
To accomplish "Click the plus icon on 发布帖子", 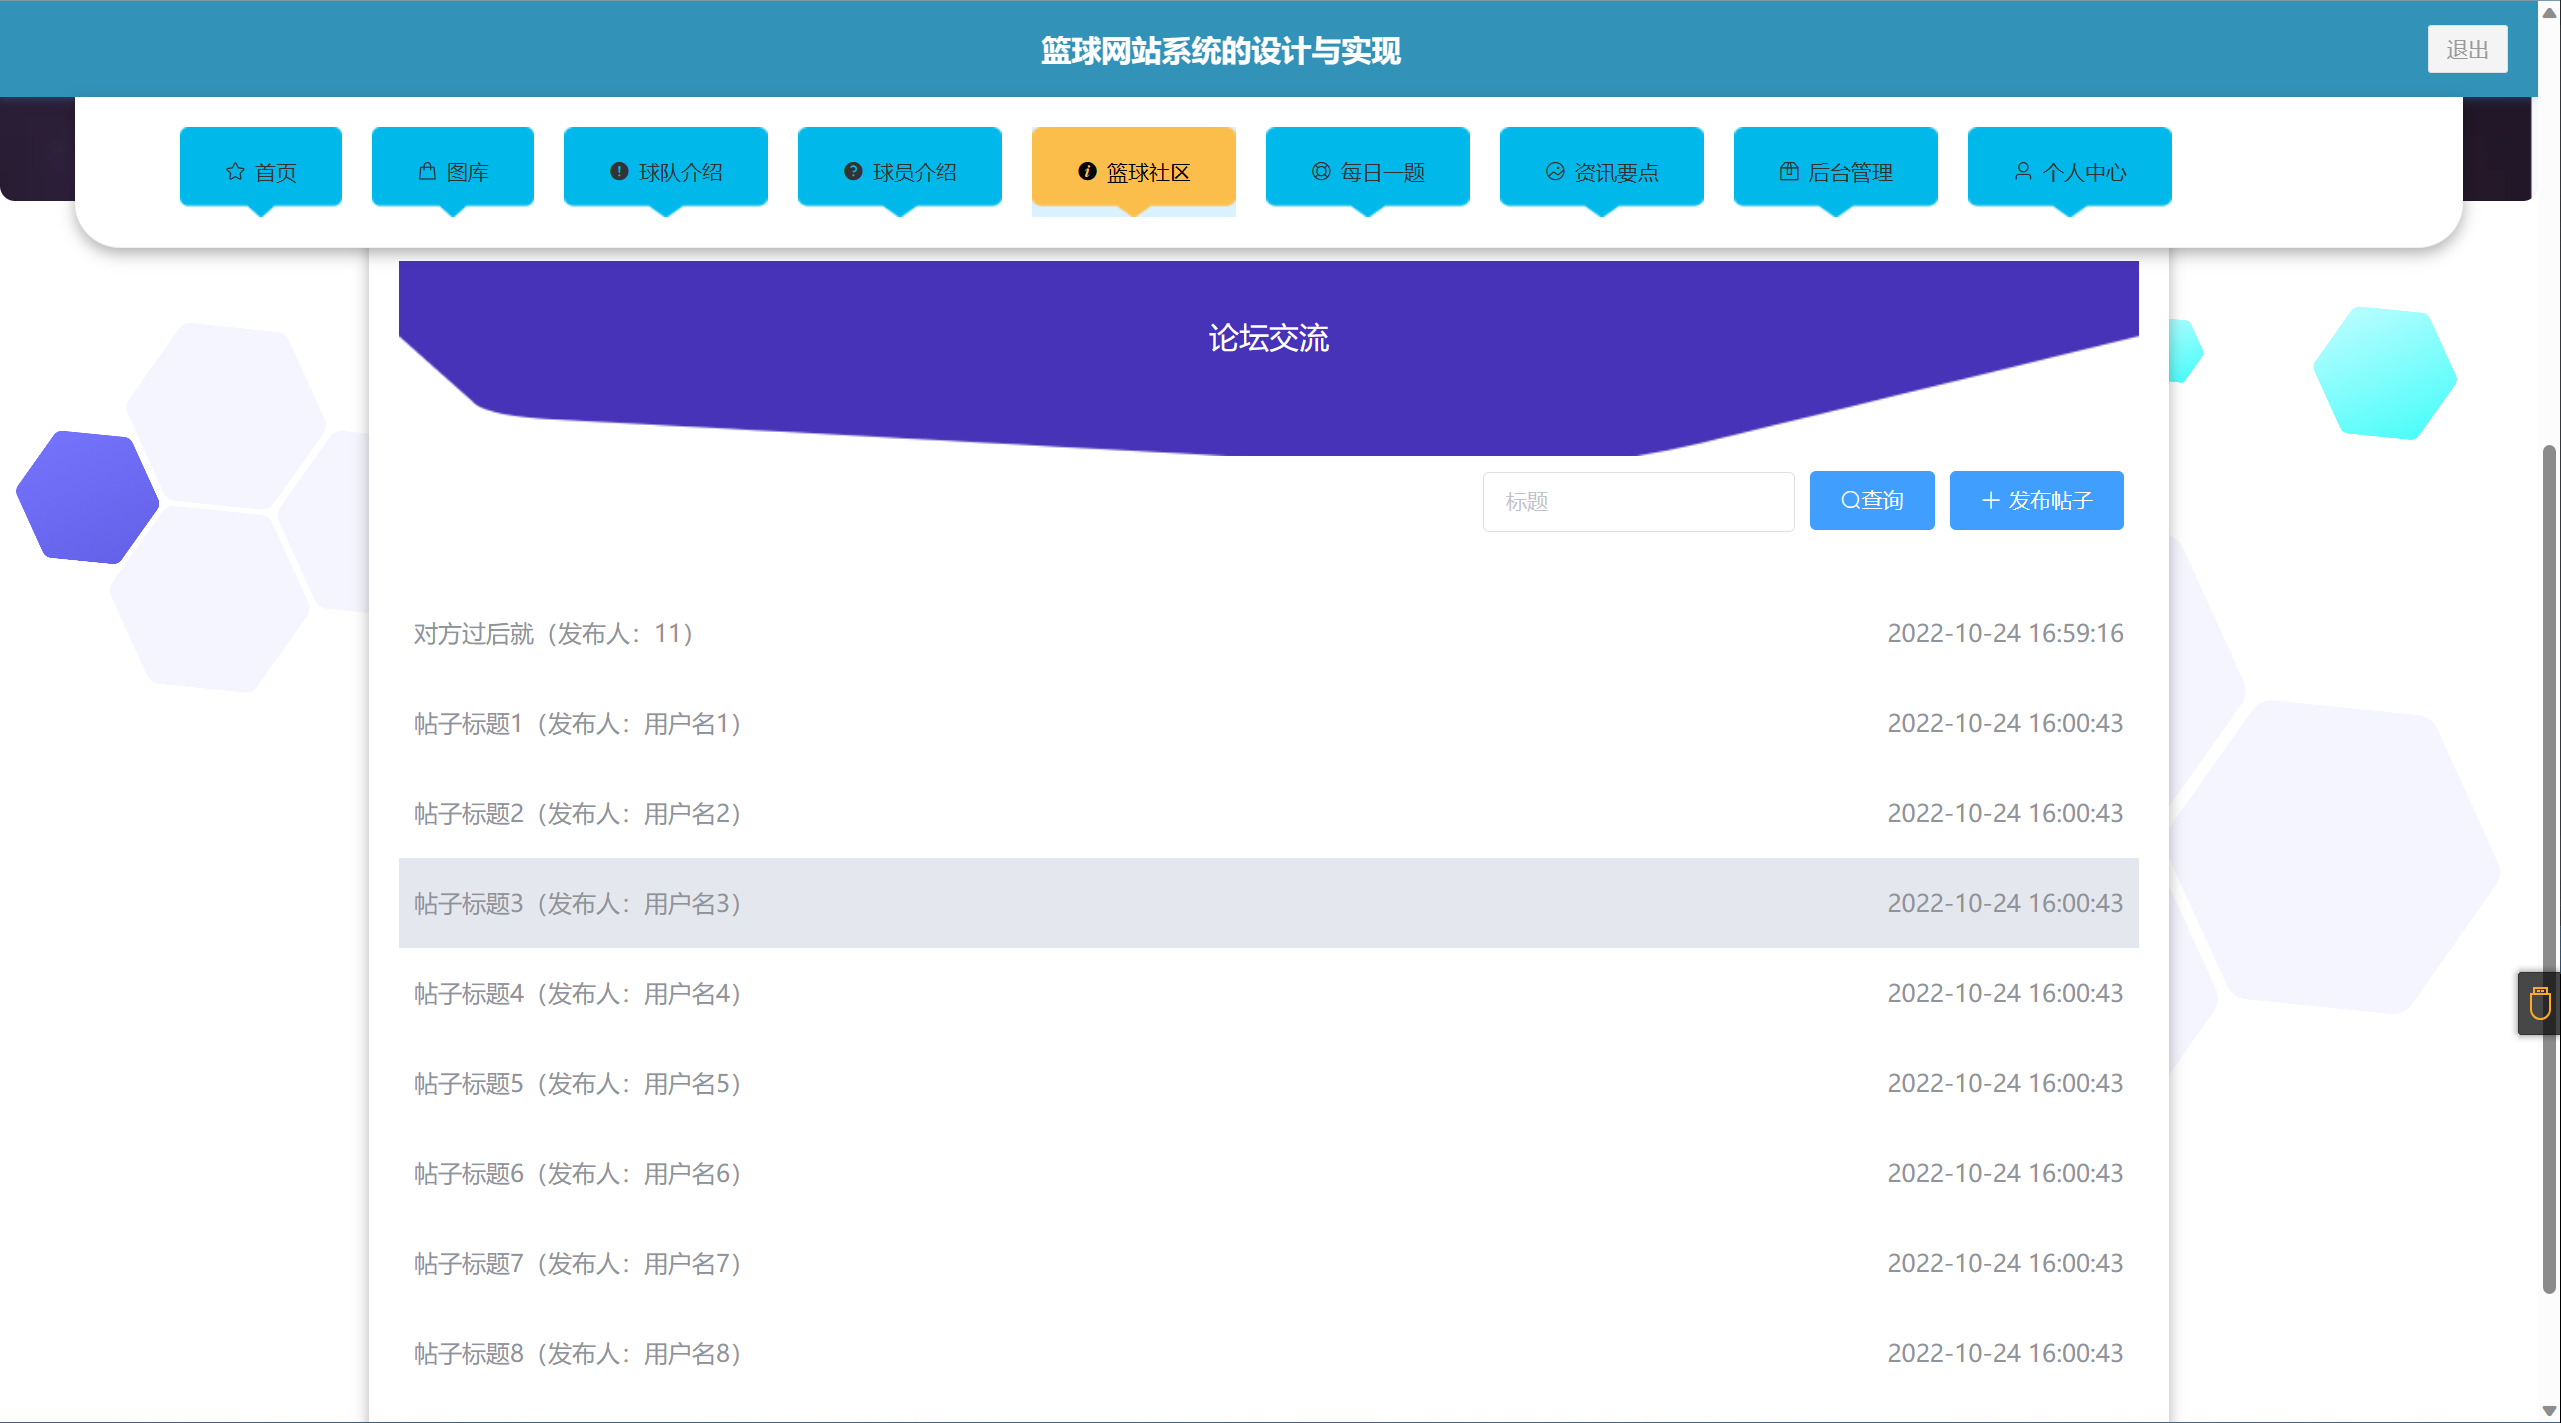I will click(x=1990, y=500).
